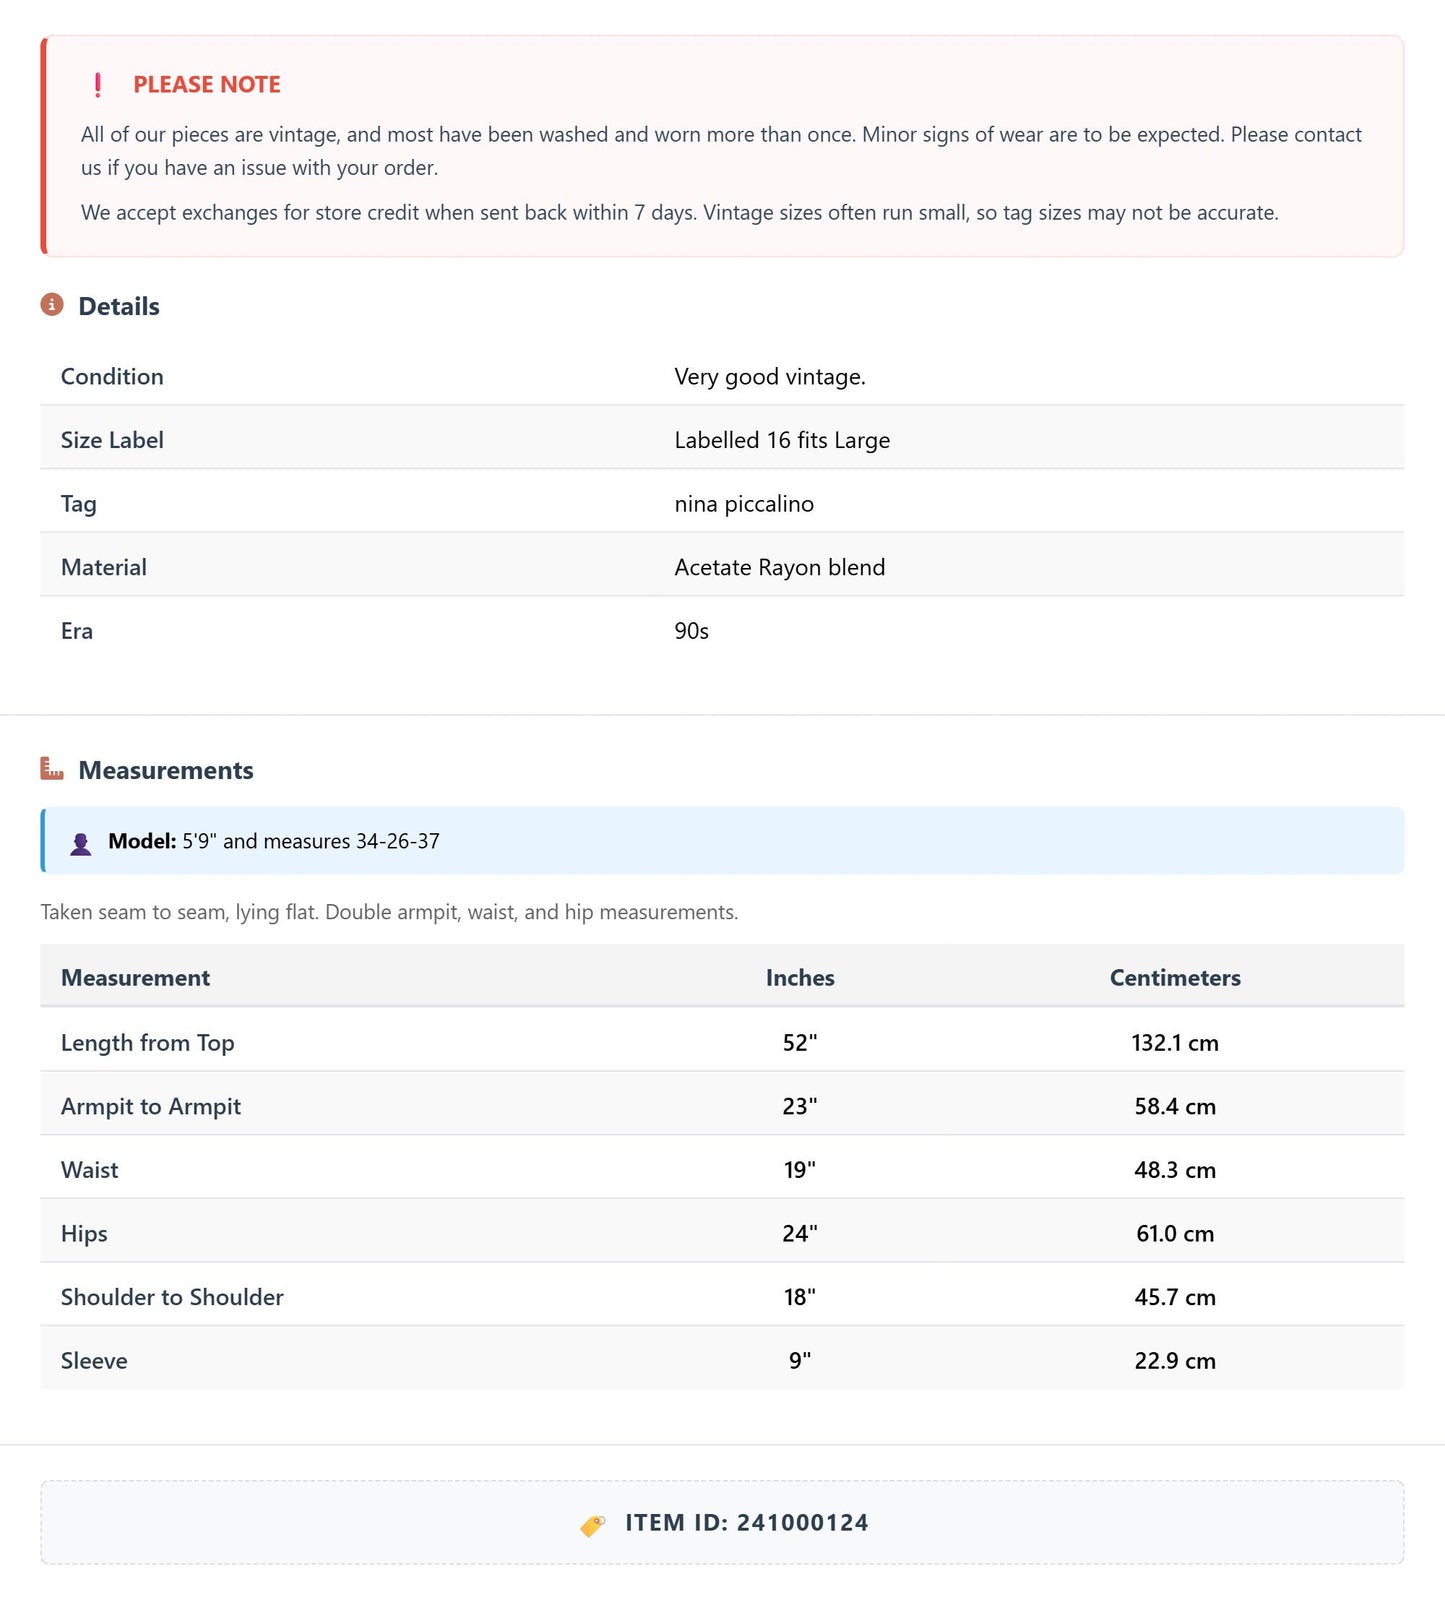Image resolution: width=1445 pixels, height=1600 pixels.
Task: Click the price tag icon near Item ID
Action: (x=593, y=1524)
